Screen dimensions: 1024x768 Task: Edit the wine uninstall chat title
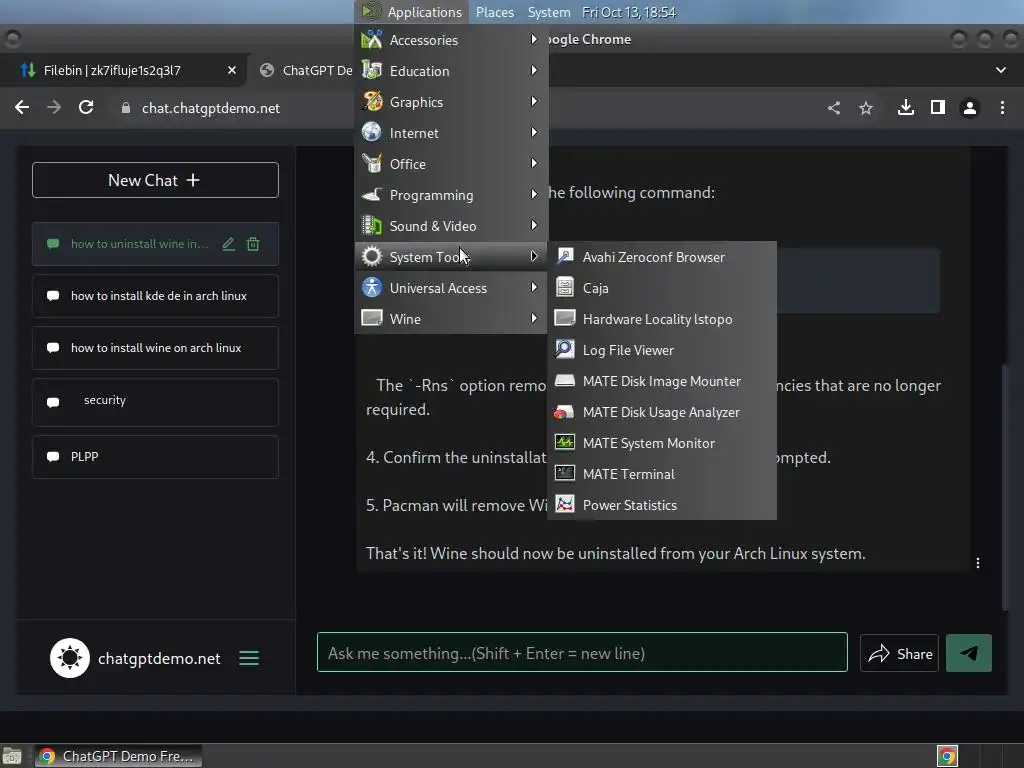click(x=228, y=244)
